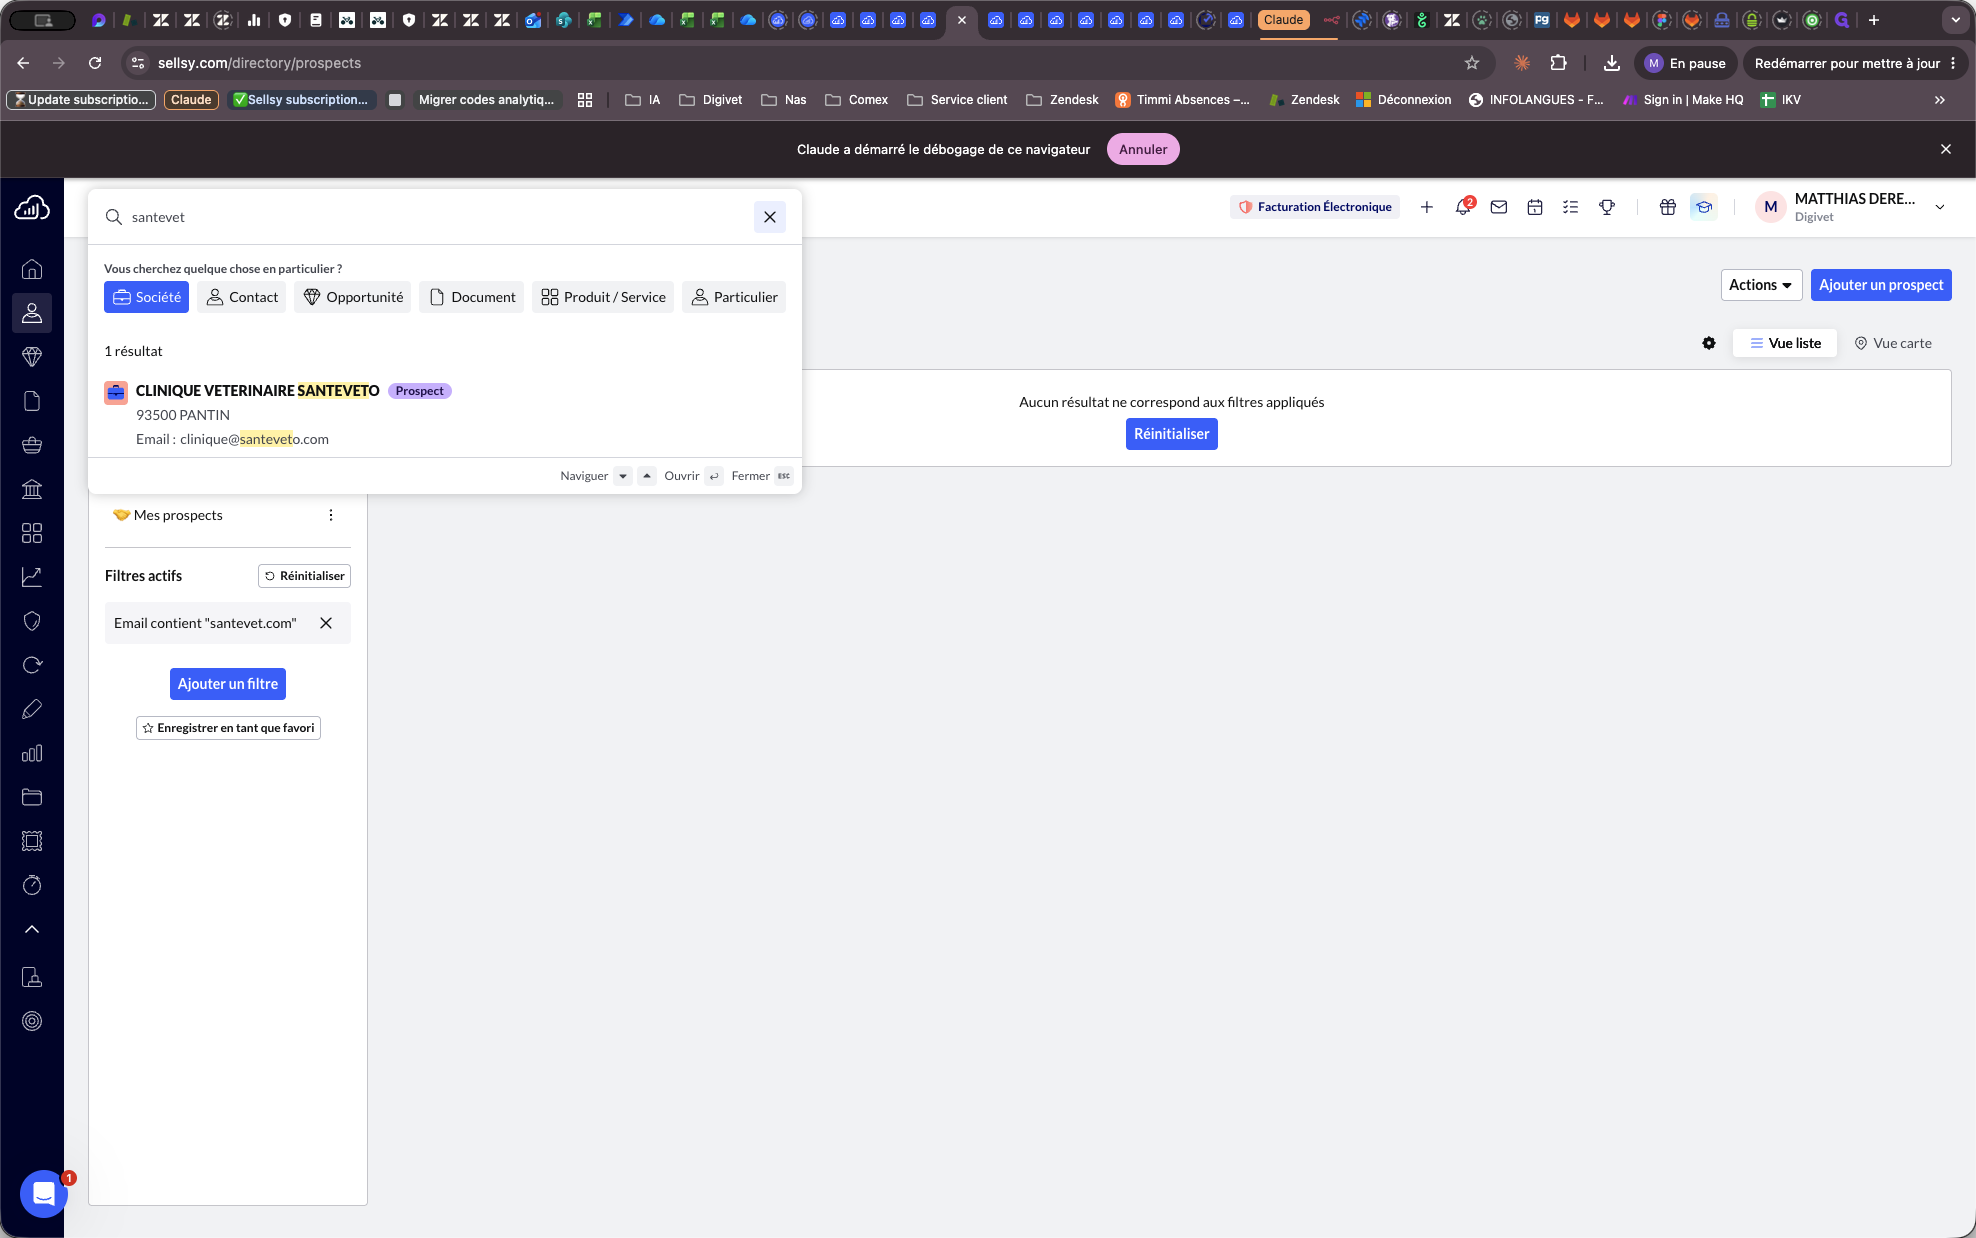Open the Actions dropdown

click(x=1761, y=285)
